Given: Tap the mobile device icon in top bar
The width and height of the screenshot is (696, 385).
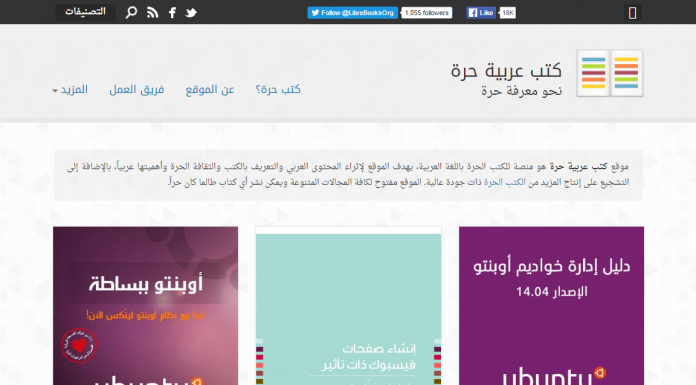Looking at the screenshot, I should (633, 12).
